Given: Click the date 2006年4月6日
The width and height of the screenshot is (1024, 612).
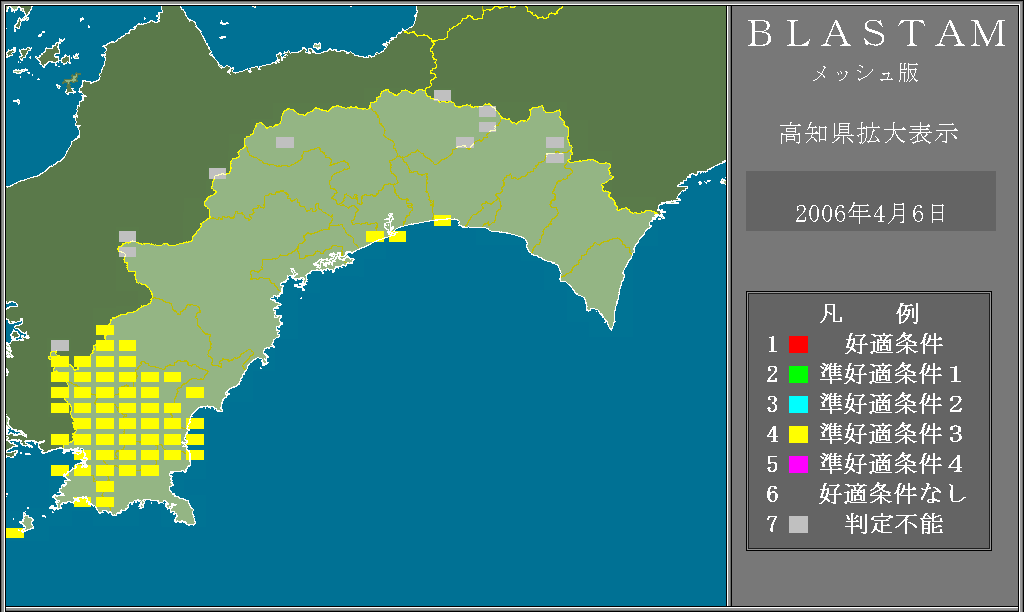Looking at the screenshot, I should 871,213.
